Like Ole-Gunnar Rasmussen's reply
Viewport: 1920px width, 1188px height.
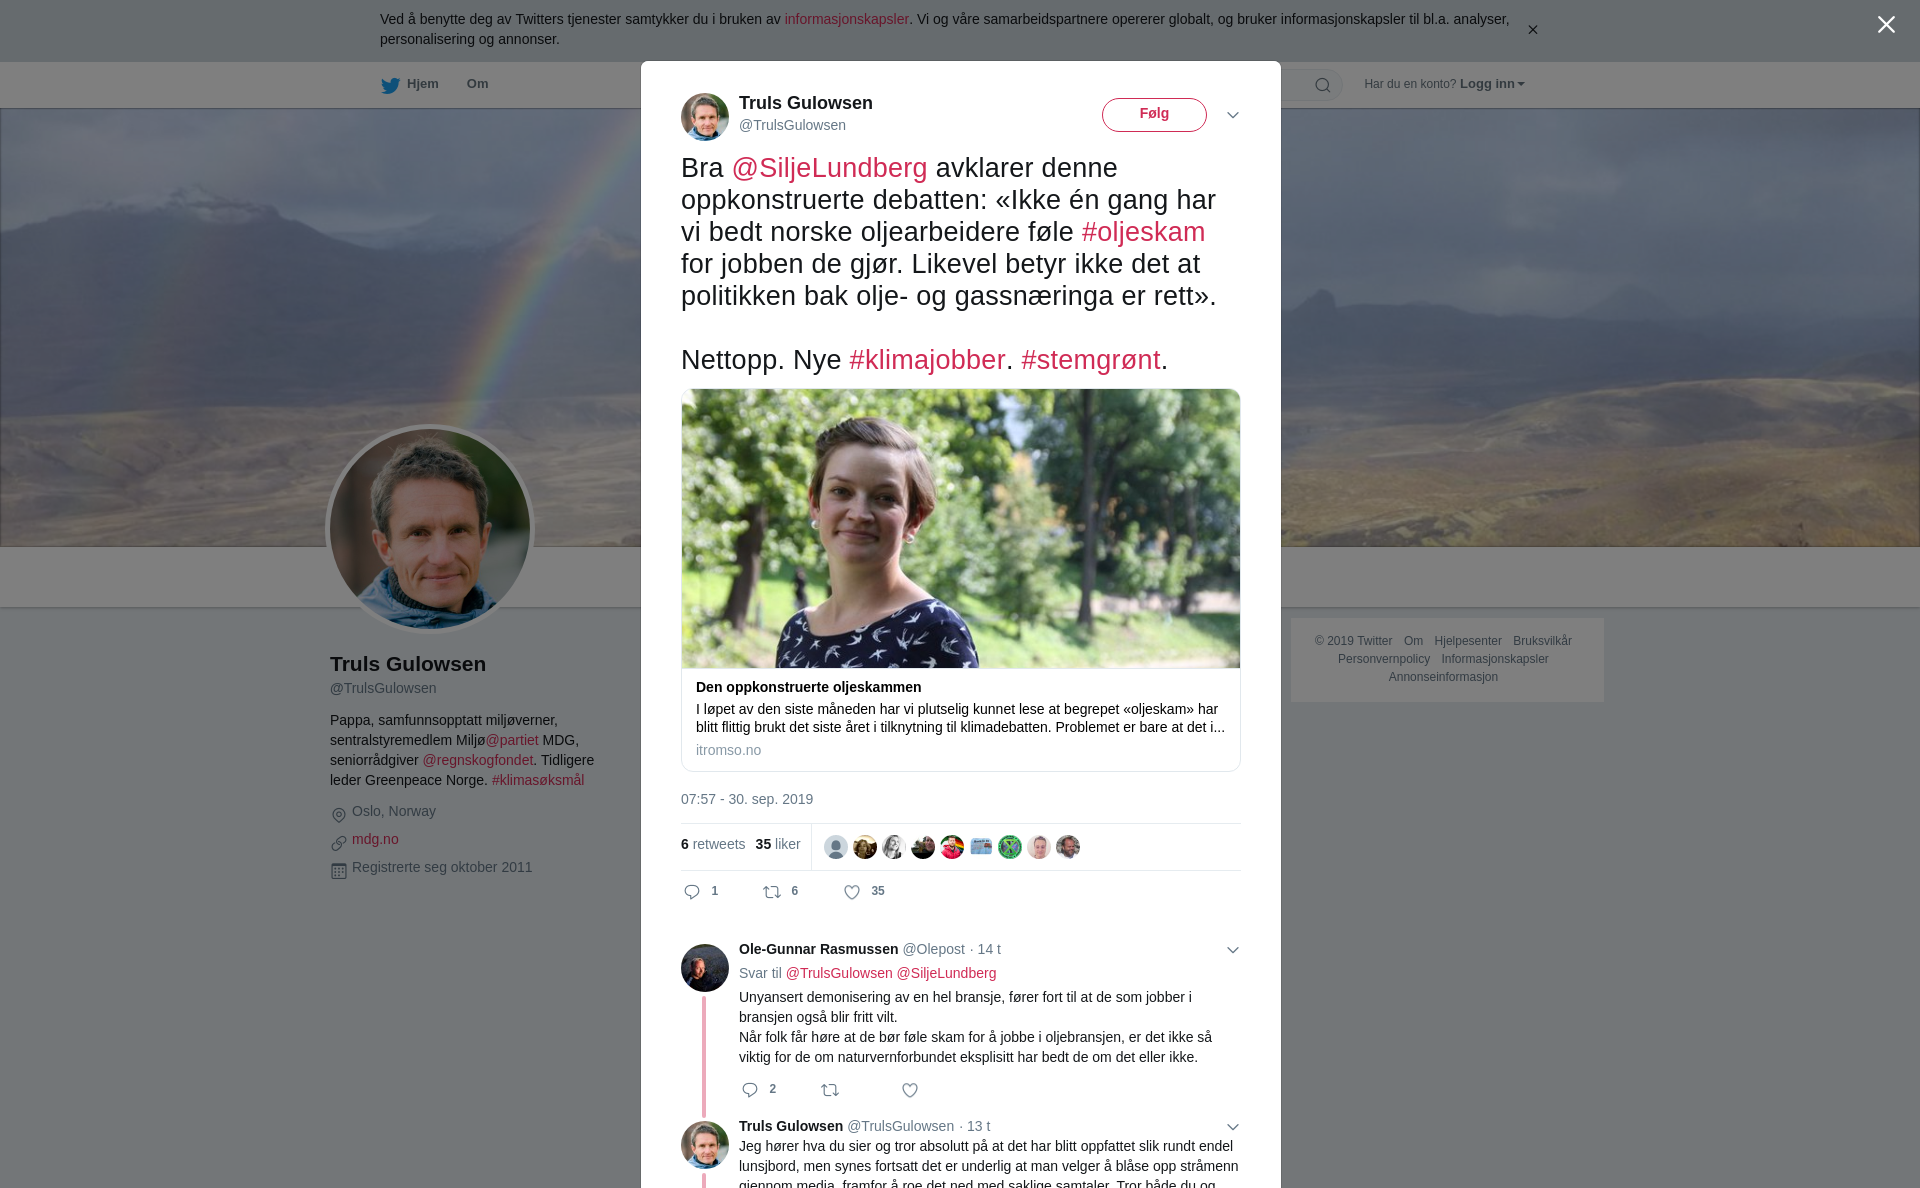[910, 1090]
